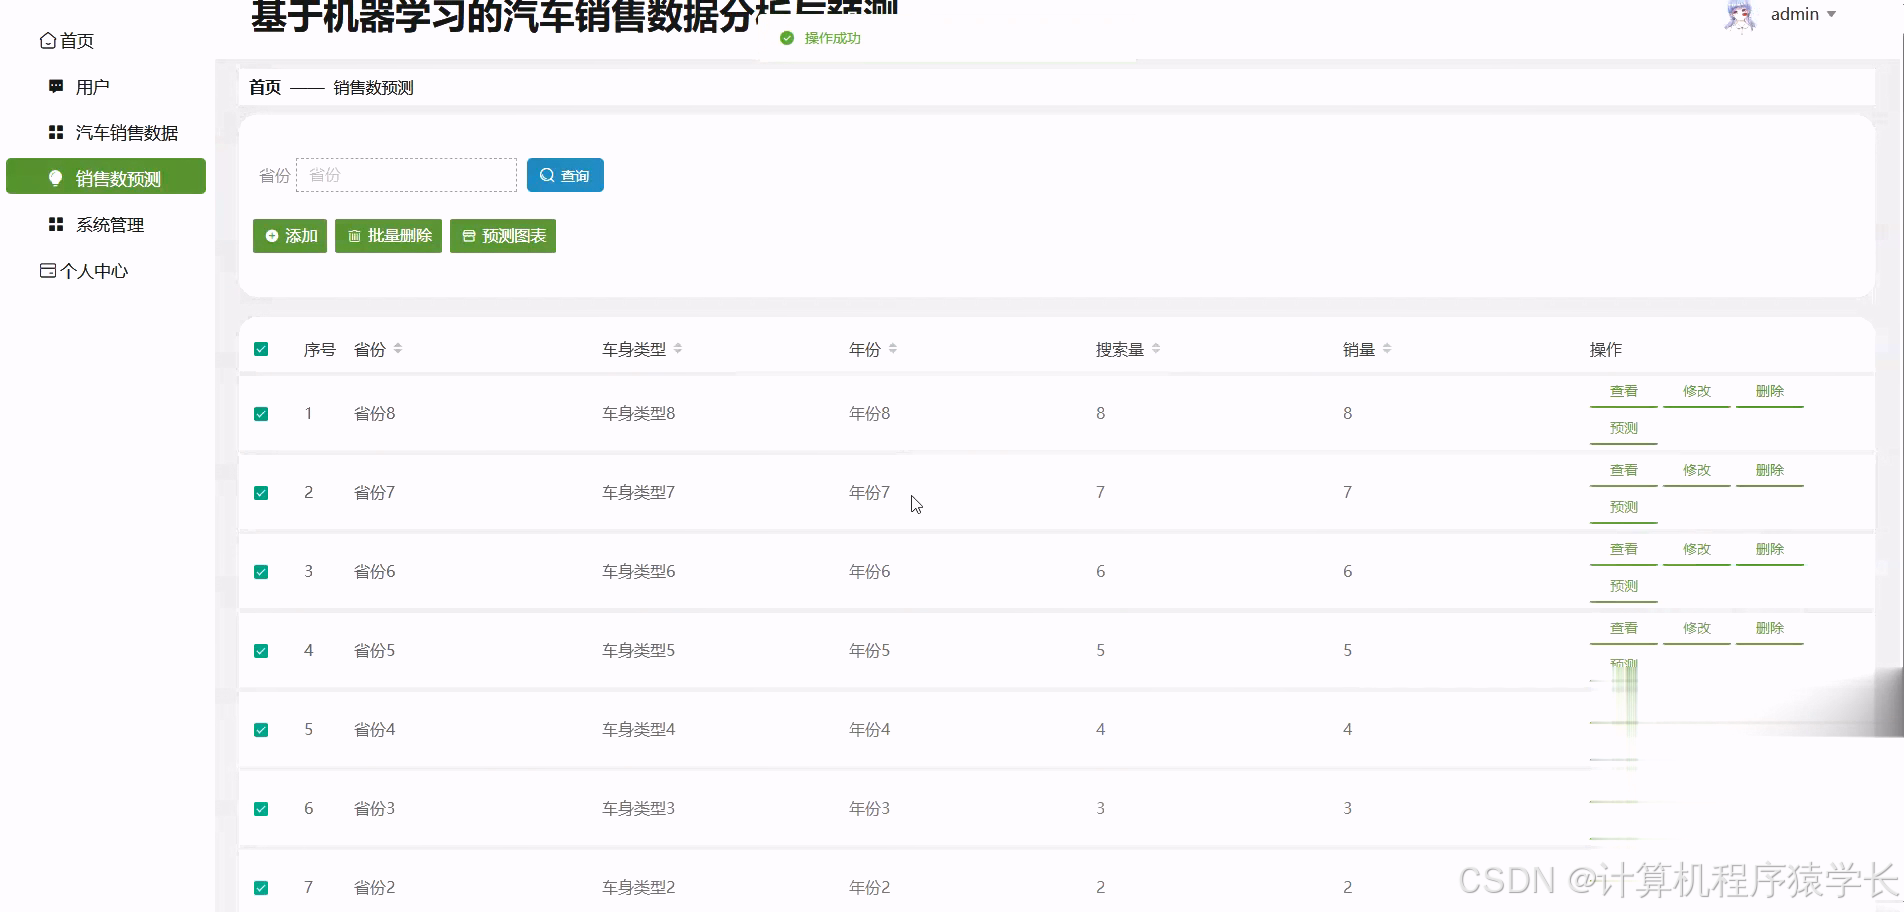
Task: Uncheck the checkbox for row 省份8
Action: pos(261,413)
